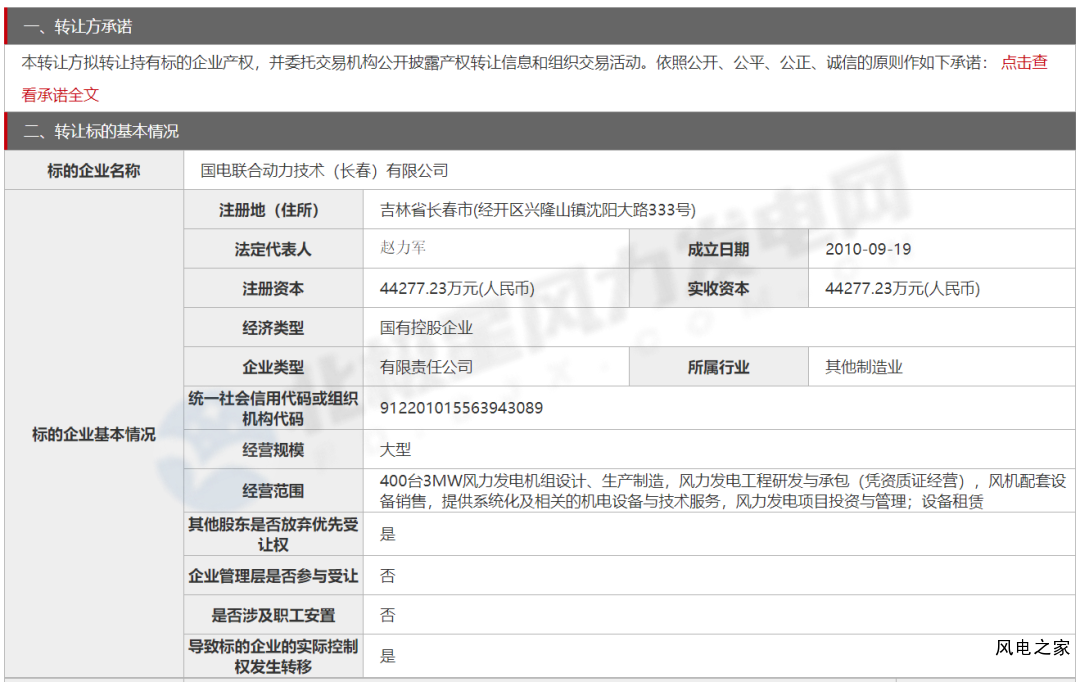Screen dimensions: 1080x682
Task: Click the 企业类型 label
Action: click(273, 367)
